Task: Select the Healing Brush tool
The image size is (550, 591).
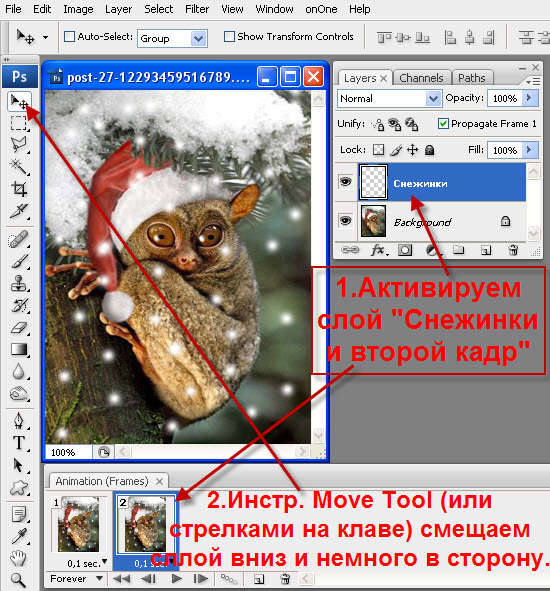Action: coord(19,240)
